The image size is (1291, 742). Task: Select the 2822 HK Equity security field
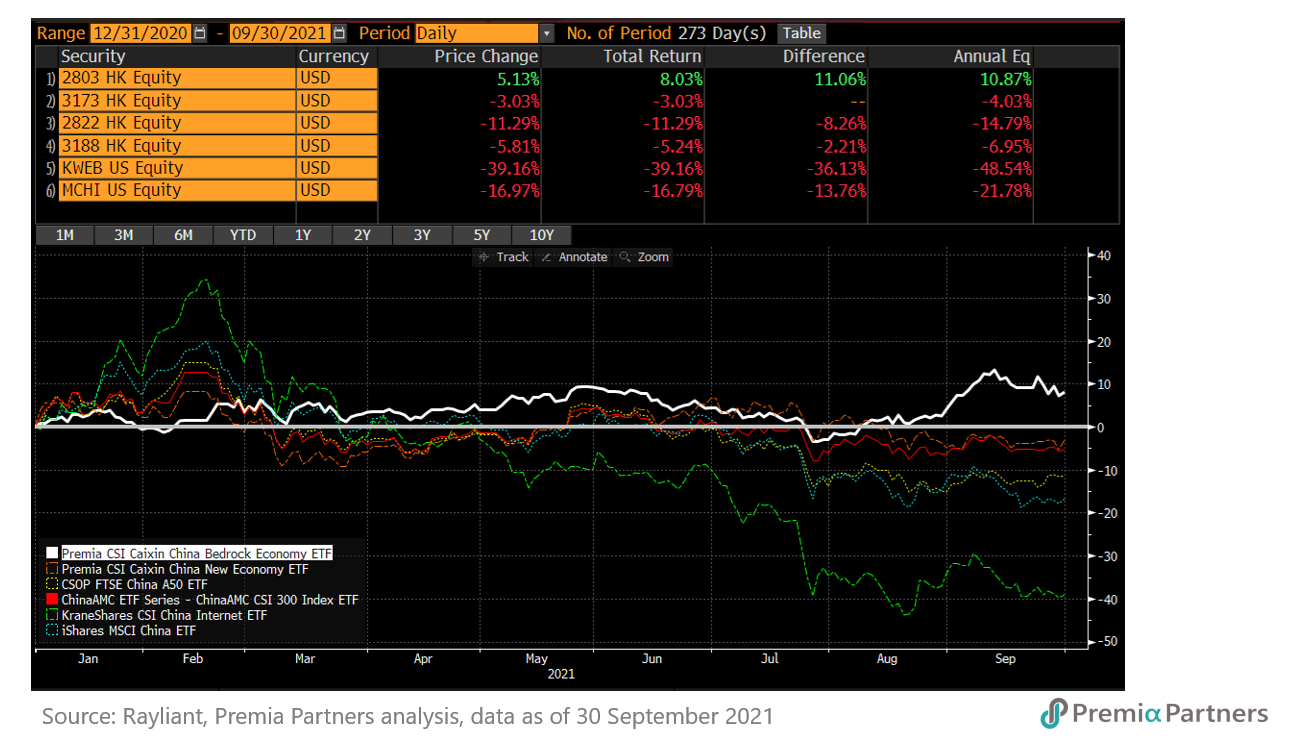(x=177, y=123)
